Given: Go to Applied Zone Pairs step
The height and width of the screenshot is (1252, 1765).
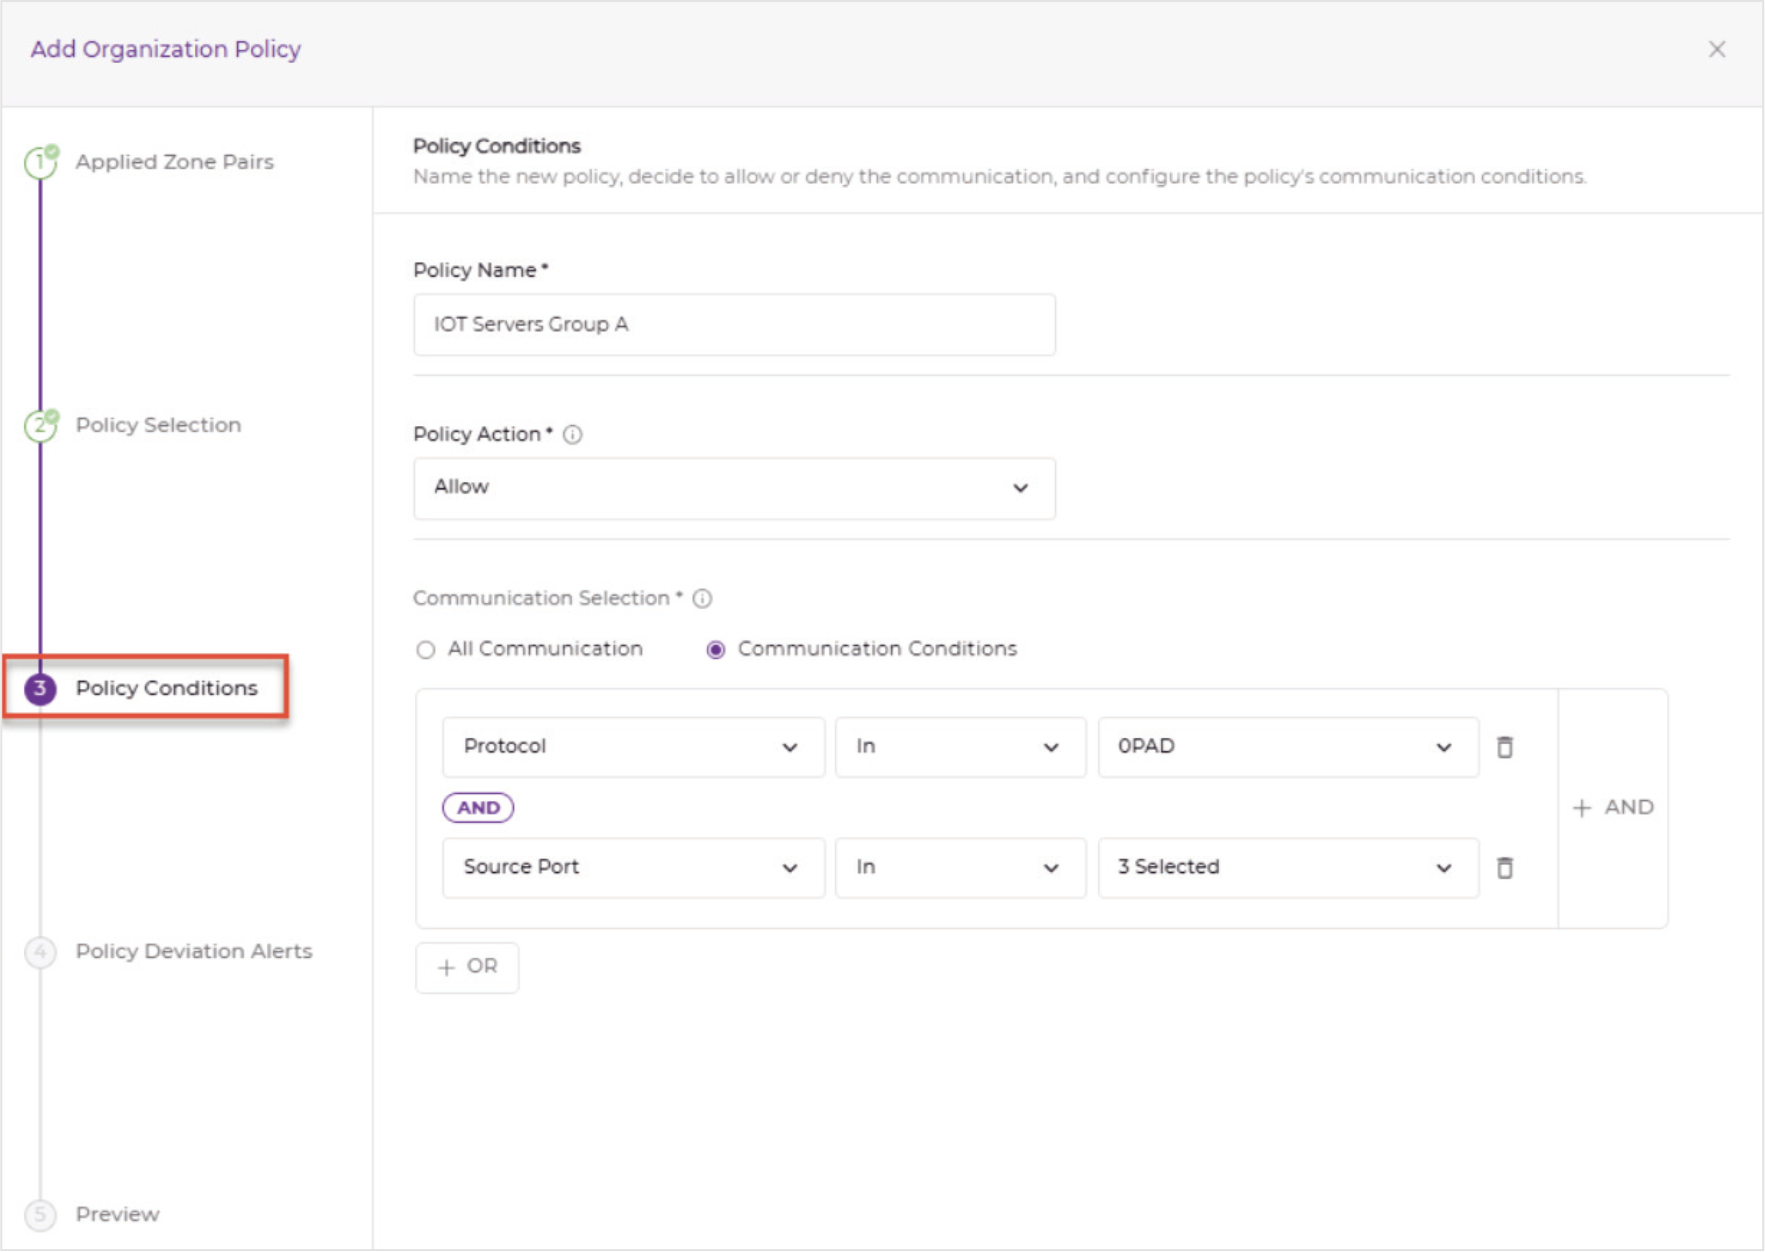Looking at the screenshot, I should pos(174,162).
